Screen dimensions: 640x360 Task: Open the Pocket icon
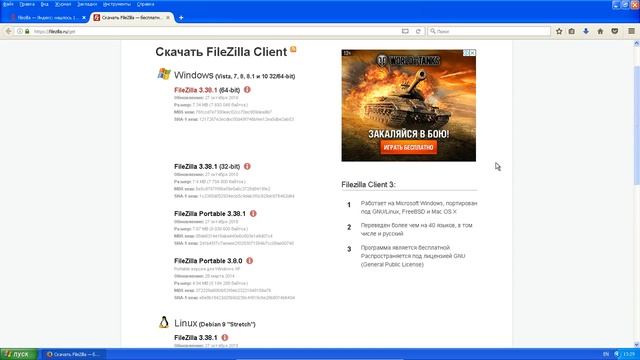[x=615, y=31]
